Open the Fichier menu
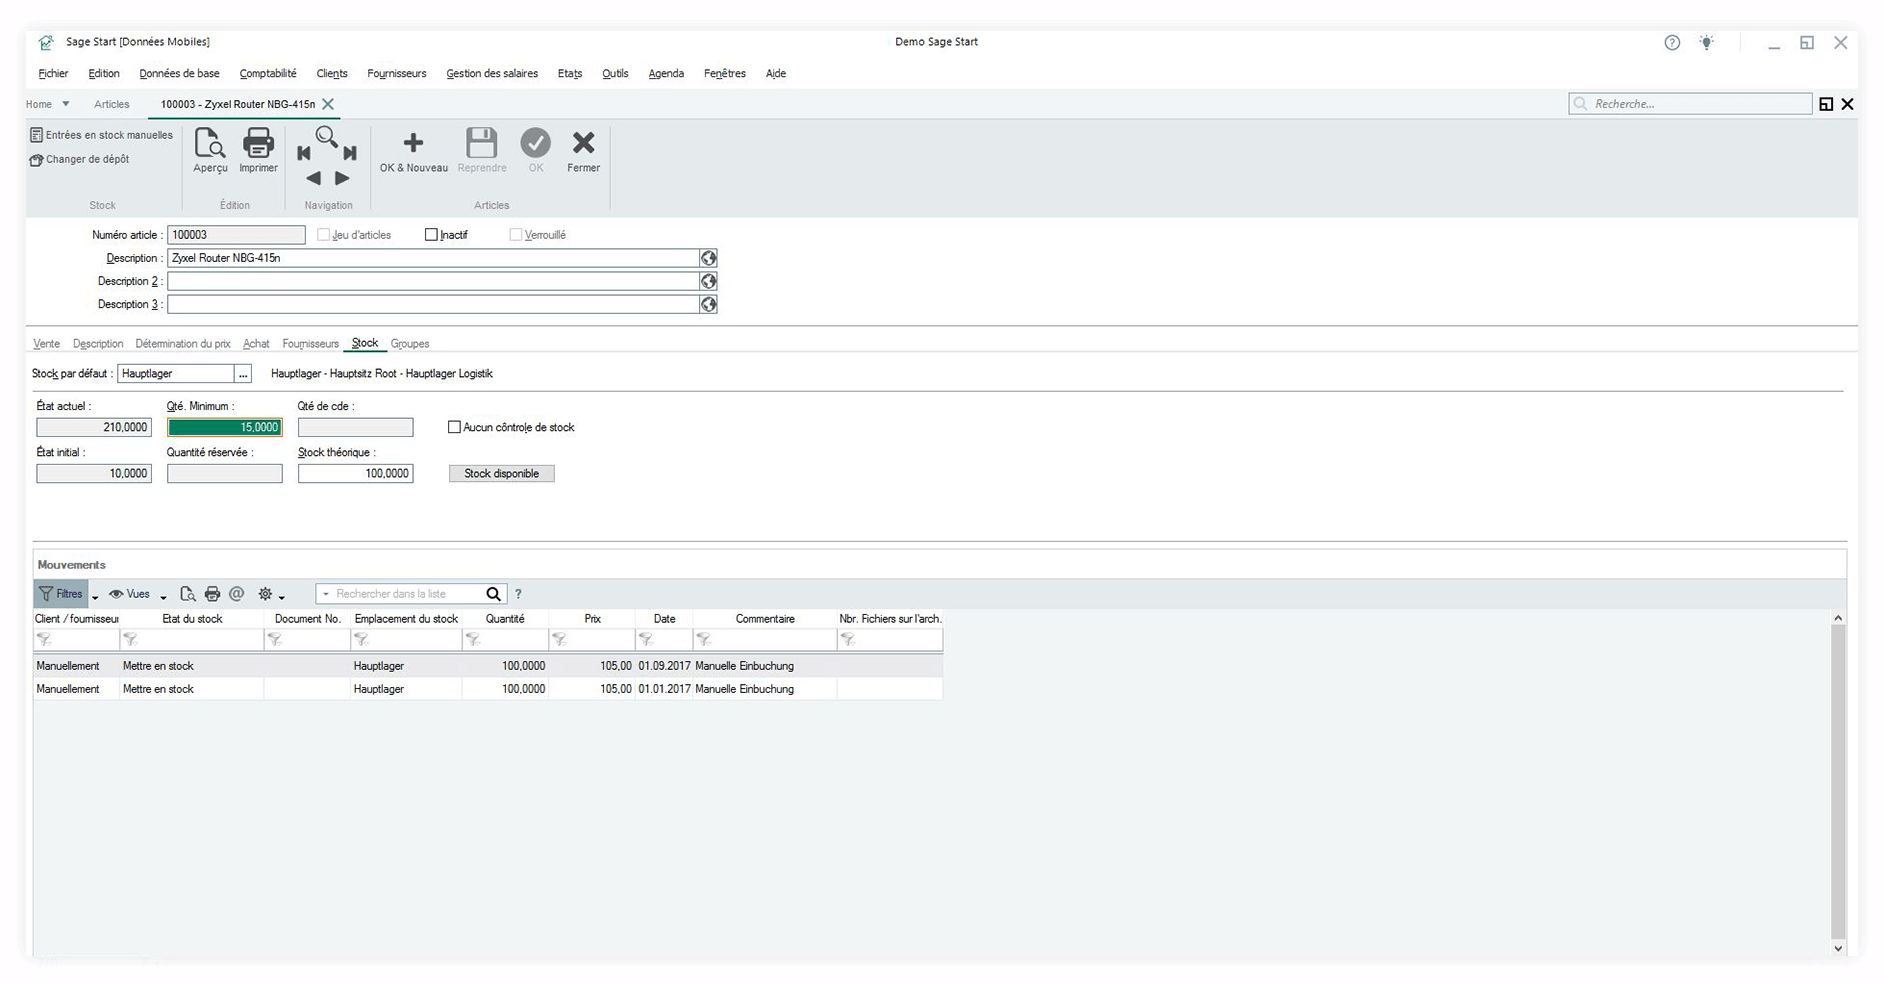1884x985 pixels. (53, 73)
